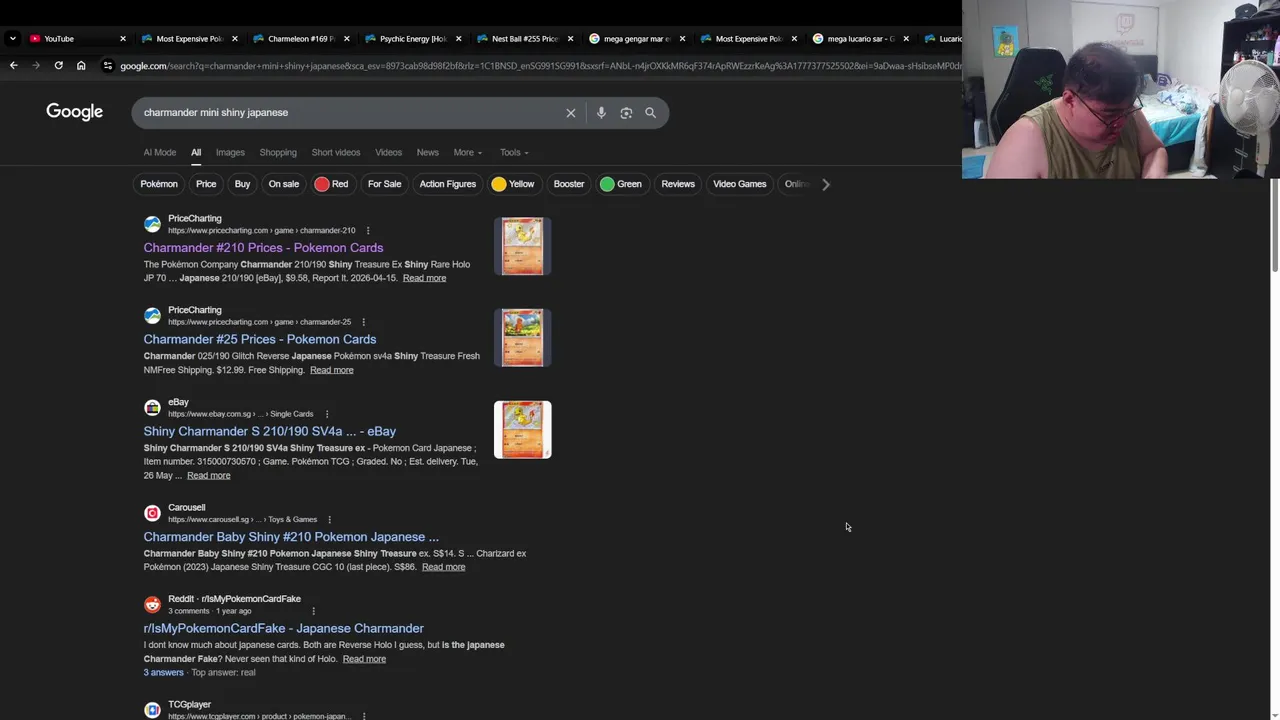Click Read more on Charmander #25 snippet
1280x720 pixels.
click(331, 370)
